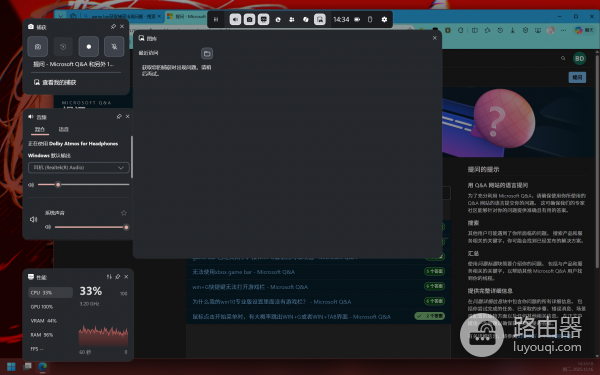Click the search icon beside BD avatar

[563, 58]
